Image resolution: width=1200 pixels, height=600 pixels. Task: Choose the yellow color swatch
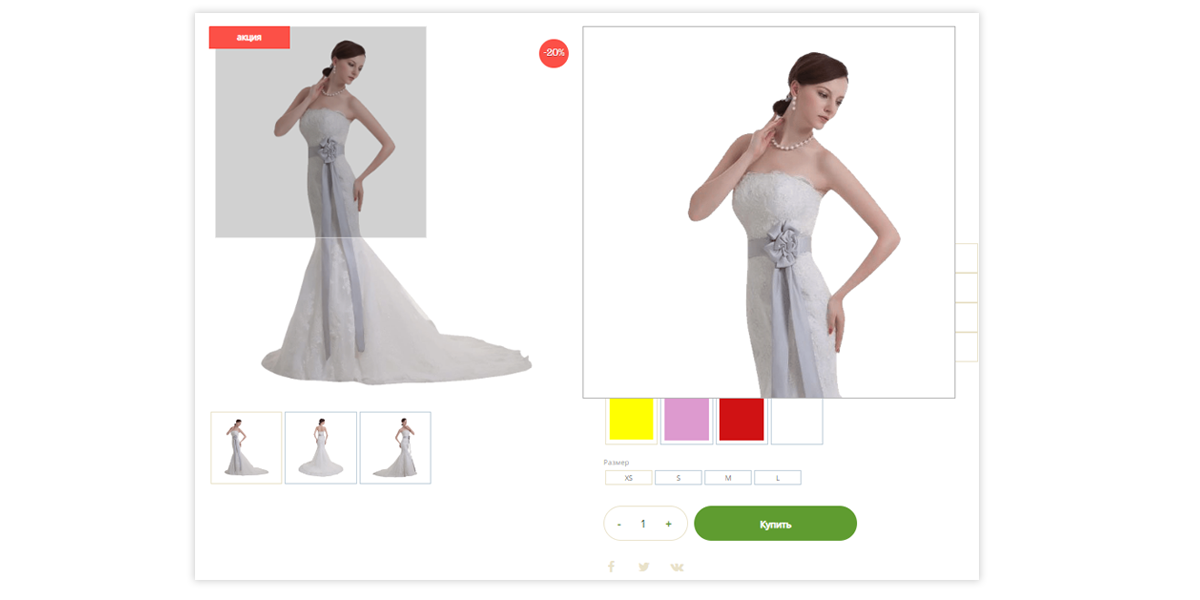[x=631, y=420]
